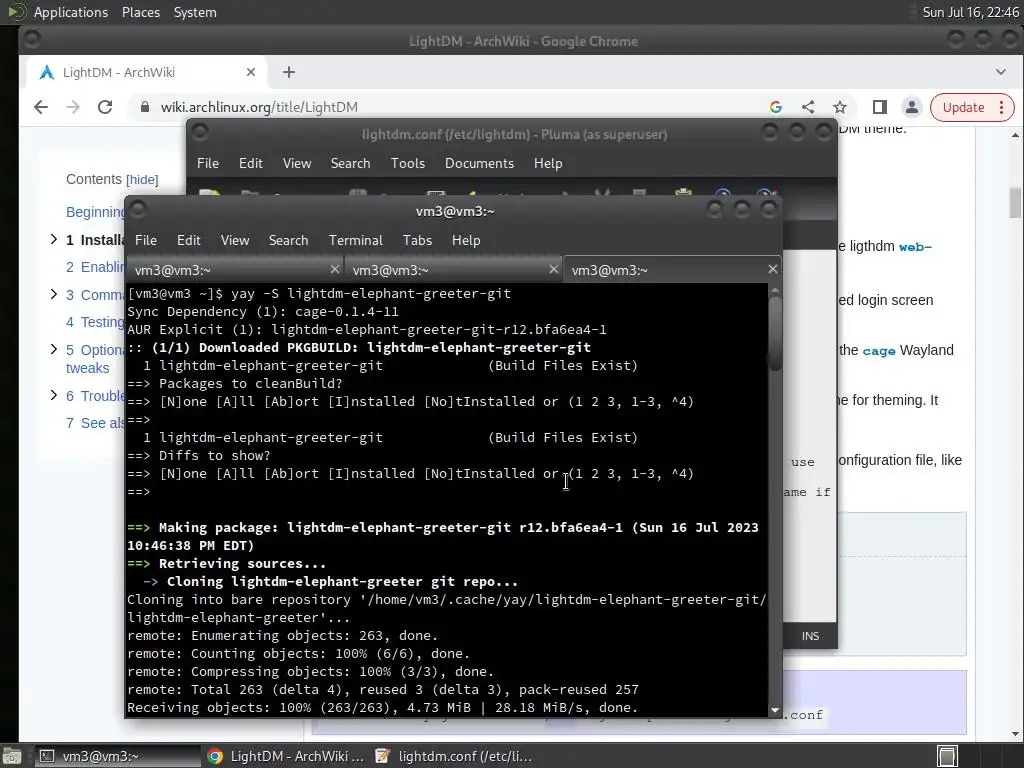Open Pluma Tools menu
The width and height of the screenshot is (1024, 768).
[x=408, y=163]
